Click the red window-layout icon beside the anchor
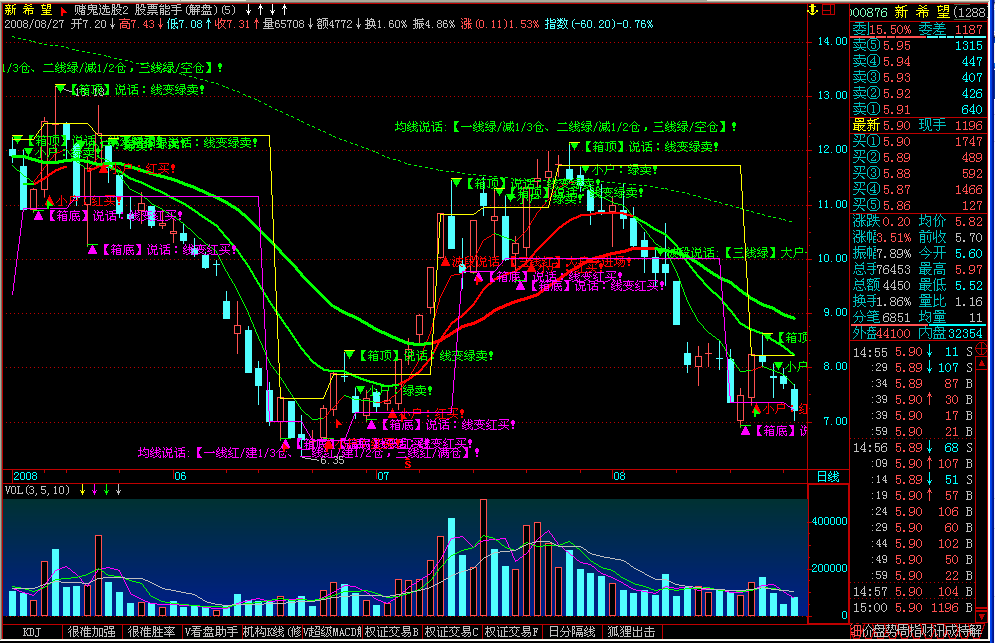The height and width of the screenshot is (643, 995). click(x=828, y=10)
